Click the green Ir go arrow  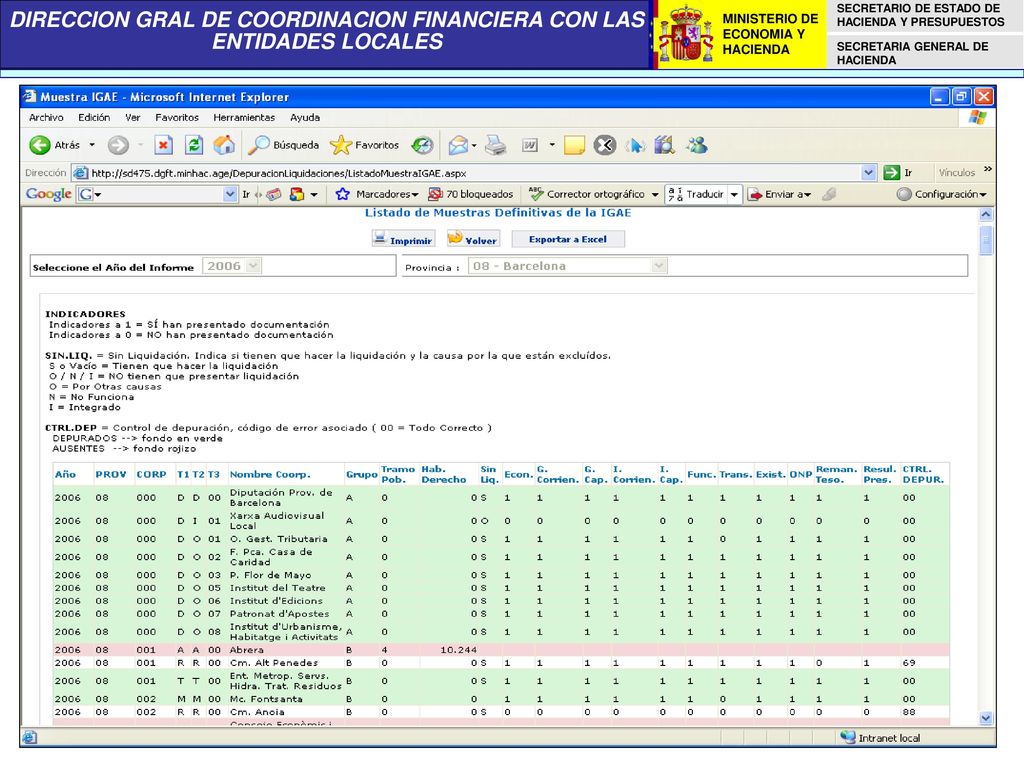coord(891,172)
